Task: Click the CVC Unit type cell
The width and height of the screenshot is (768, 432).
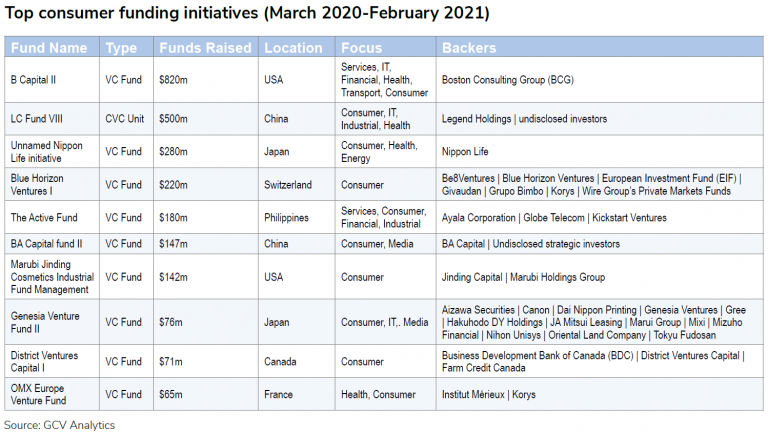Action: [x=125, y=119]
